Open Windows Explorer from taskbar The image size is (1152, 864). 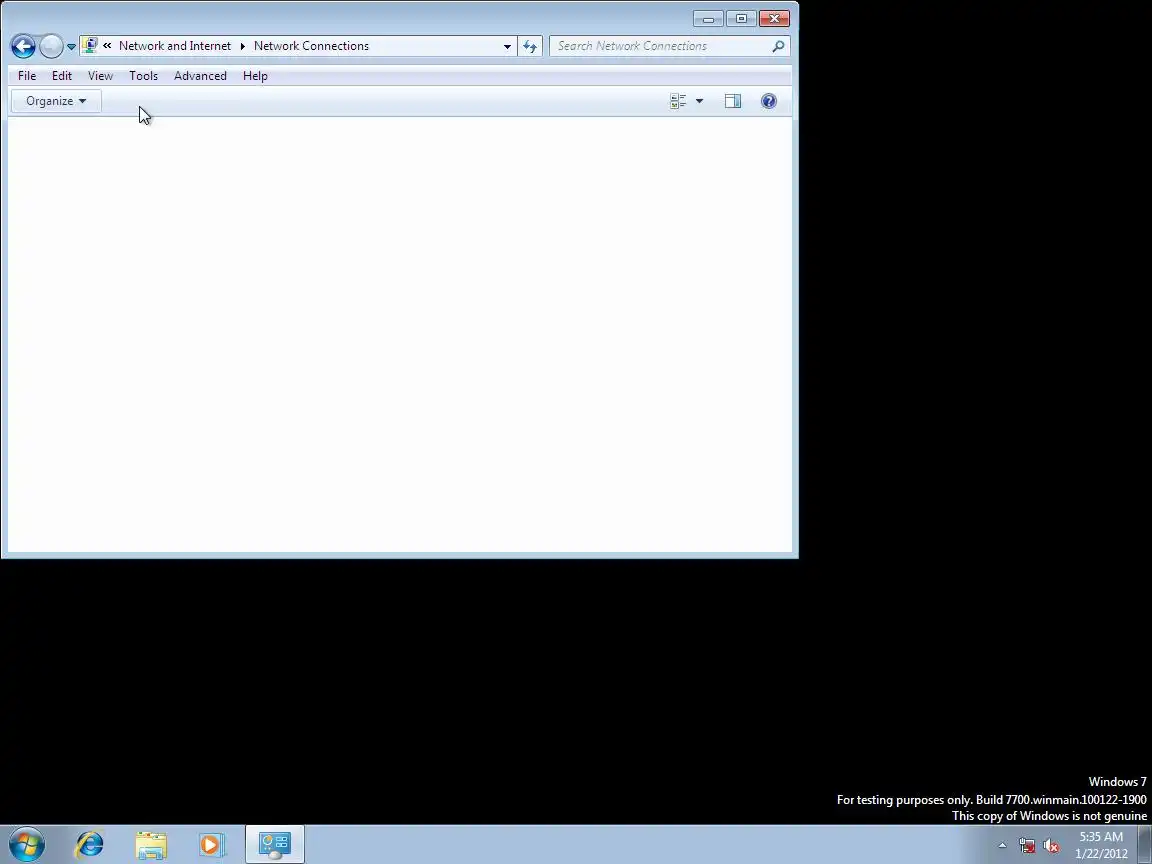click(x=151, y=845)
